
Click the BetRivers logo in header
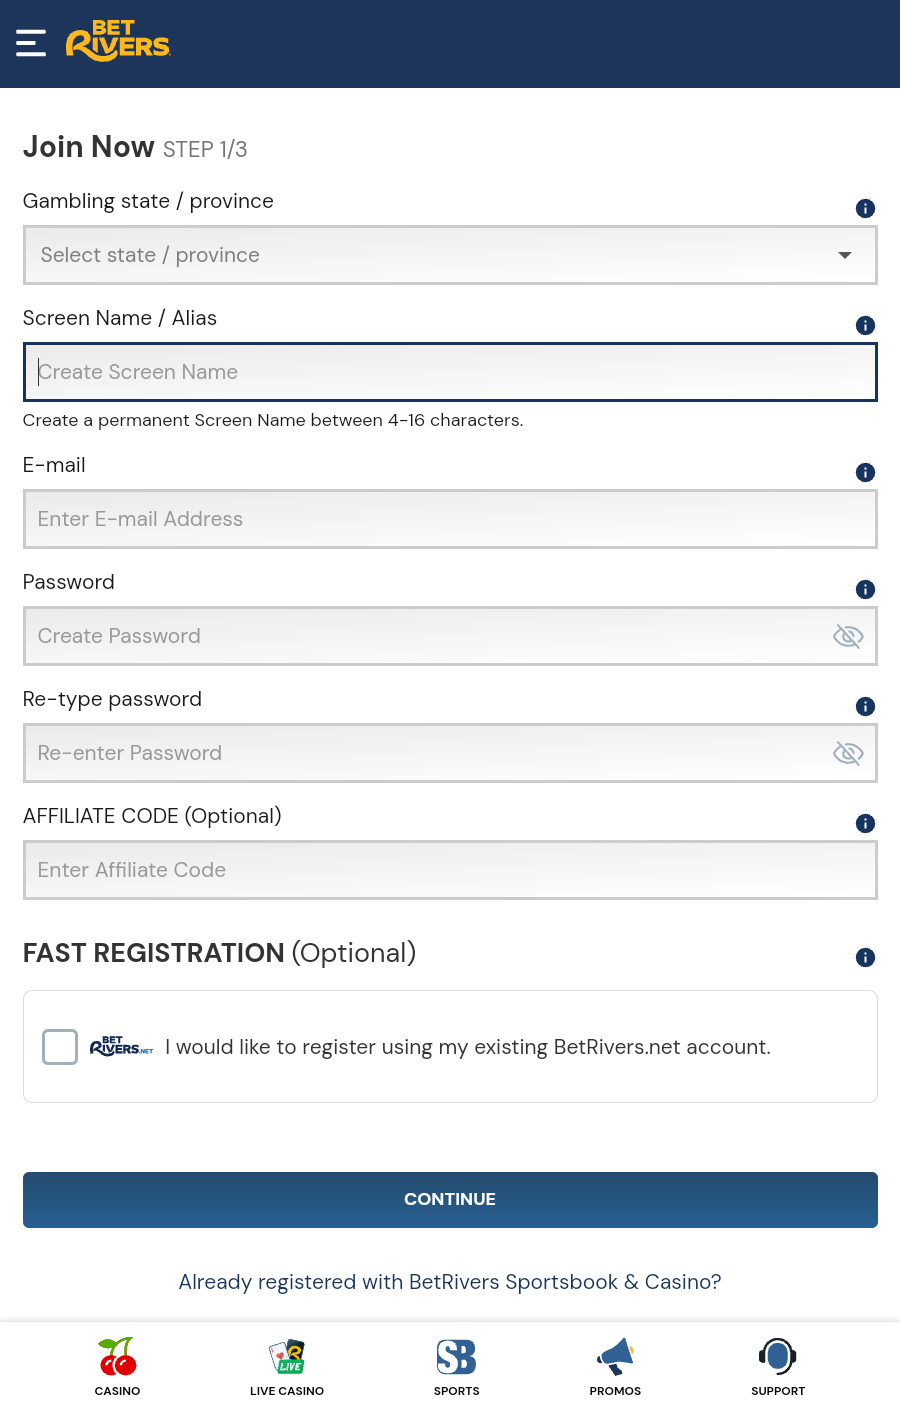click(118, 41)
